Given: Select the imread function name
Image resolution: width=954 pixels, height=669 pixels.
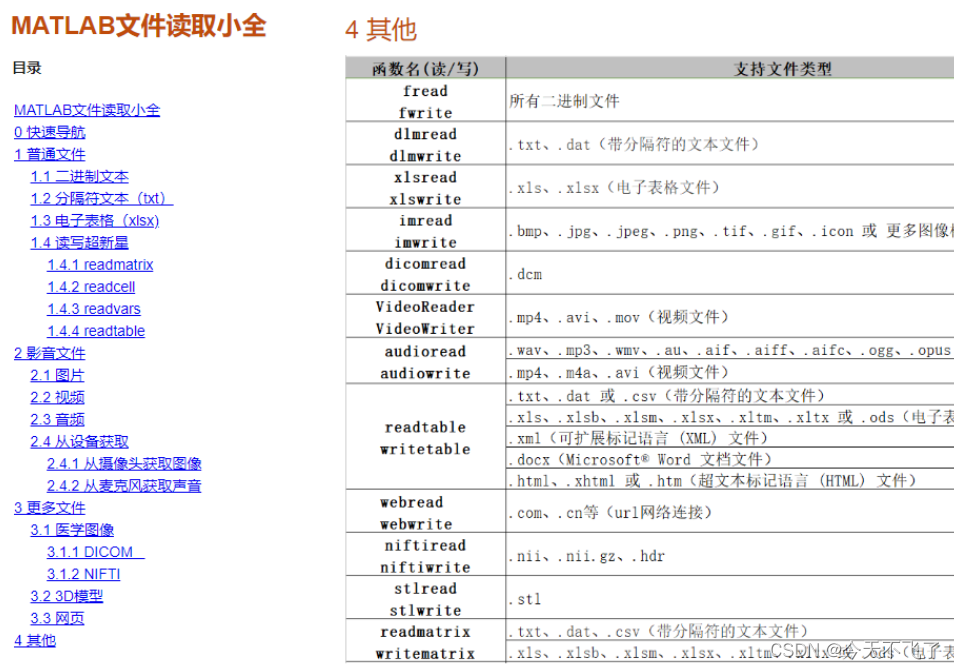Looking at the screenshot, I should [425, 220].
